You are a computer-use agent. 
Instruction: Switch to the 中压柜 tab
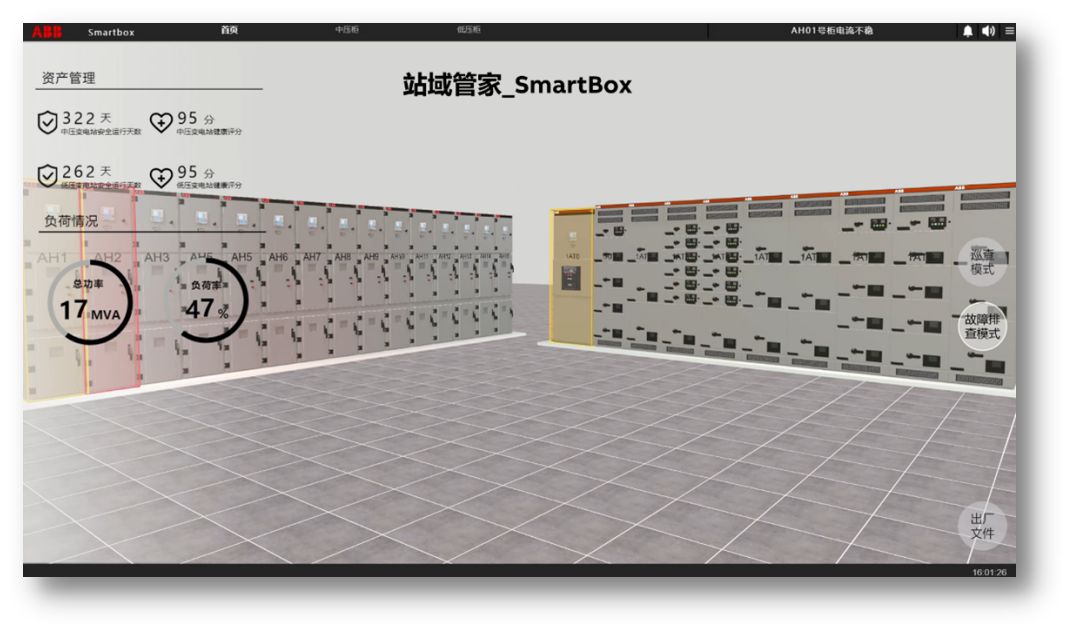pos(347,30)
